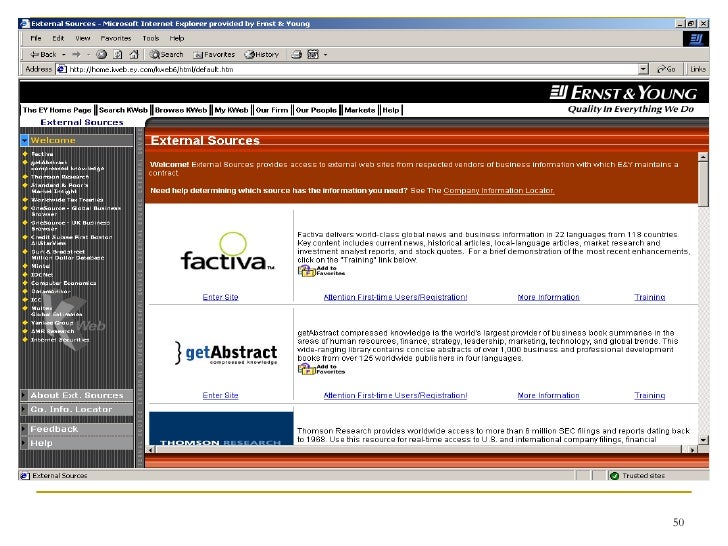Image resolution: width=728 pixels, height=546 pixels.
Task: Open Factiva First-time Users/Registration link
Action: (x=396, y=297)
